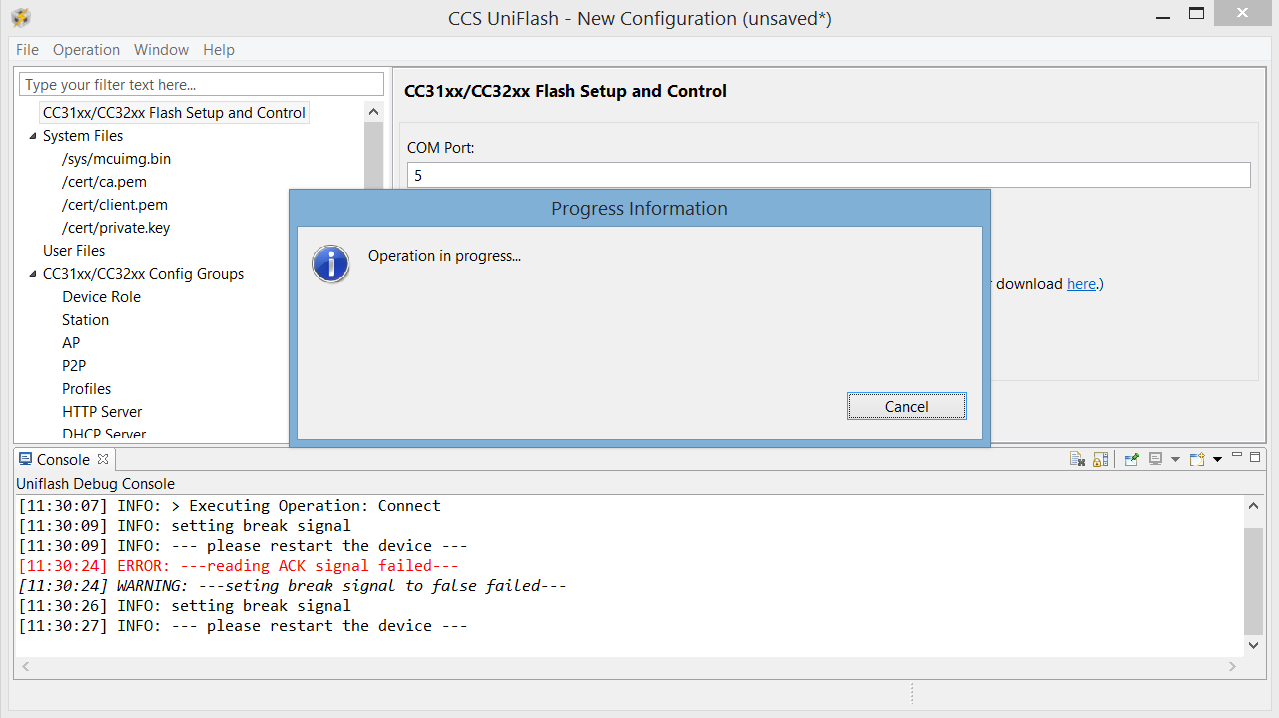1279x718 pixels.
Task: Close the Console tab via X
Action: point(102,459)
